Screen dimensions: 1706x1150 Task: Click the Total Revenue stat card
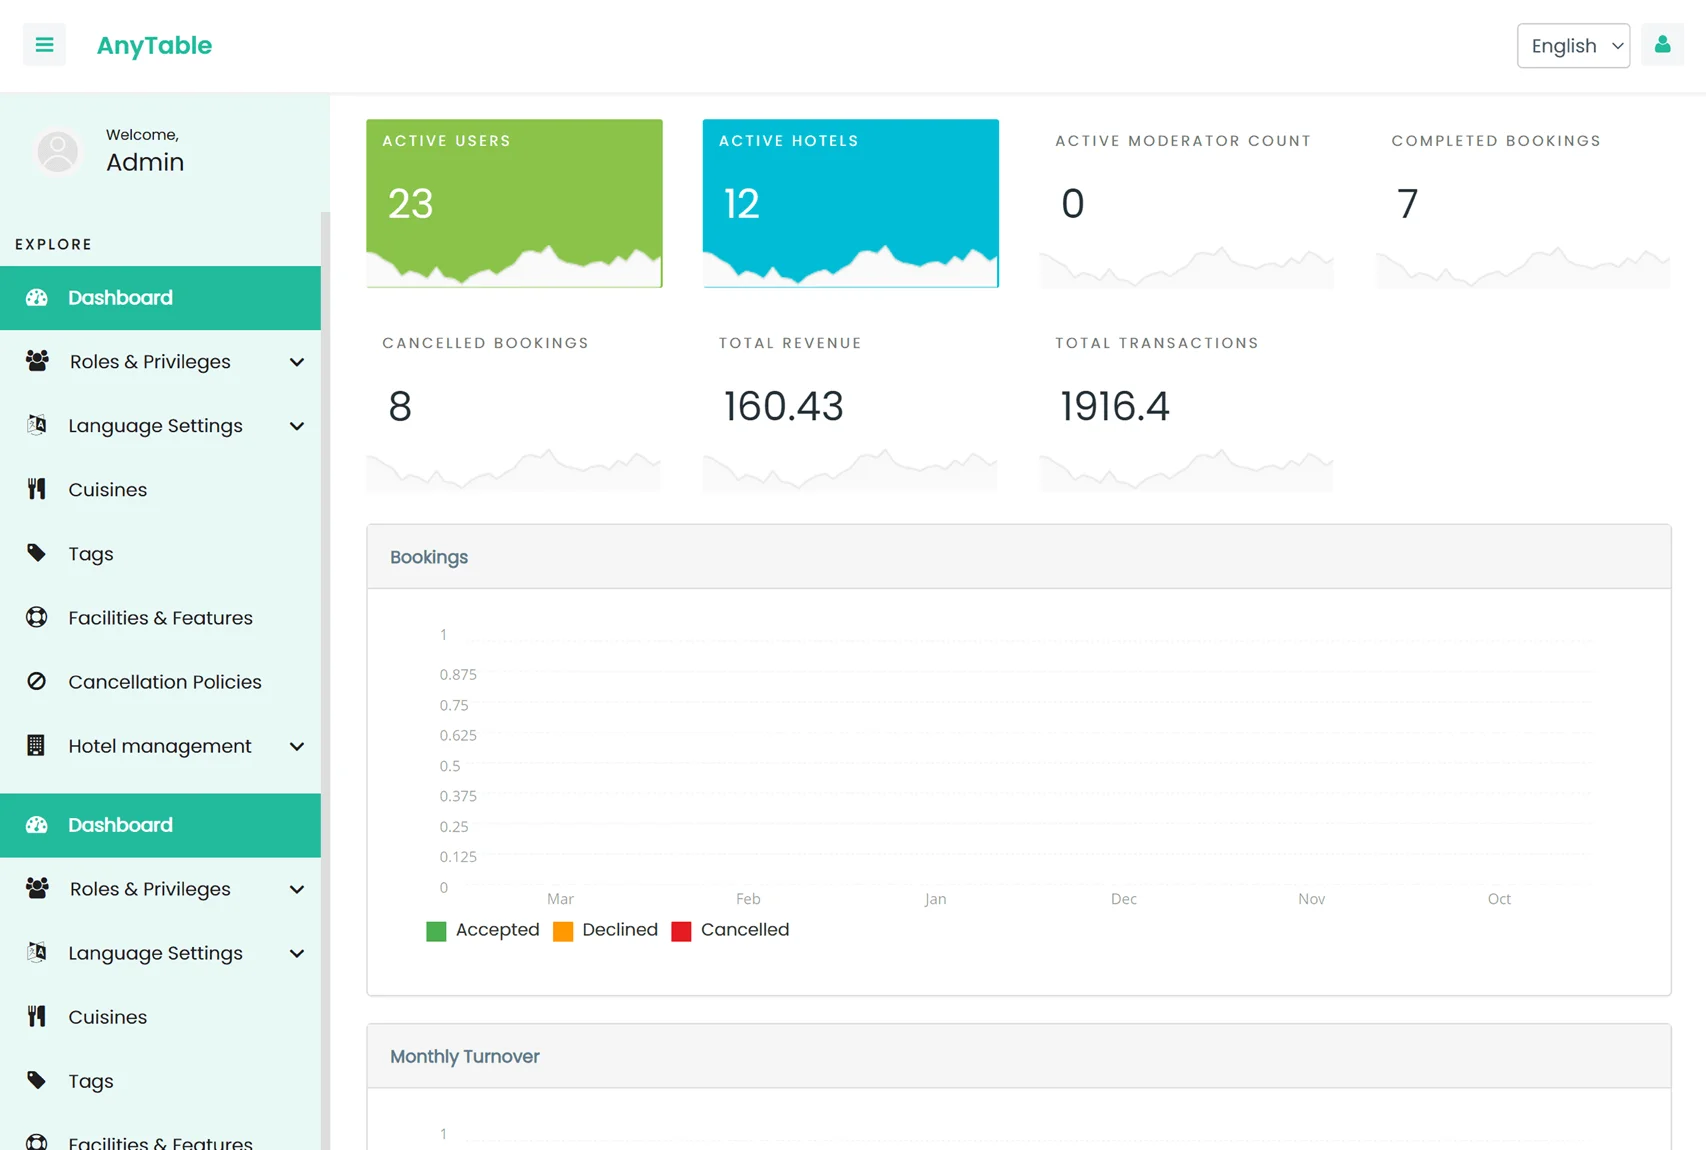click(850, 406)
